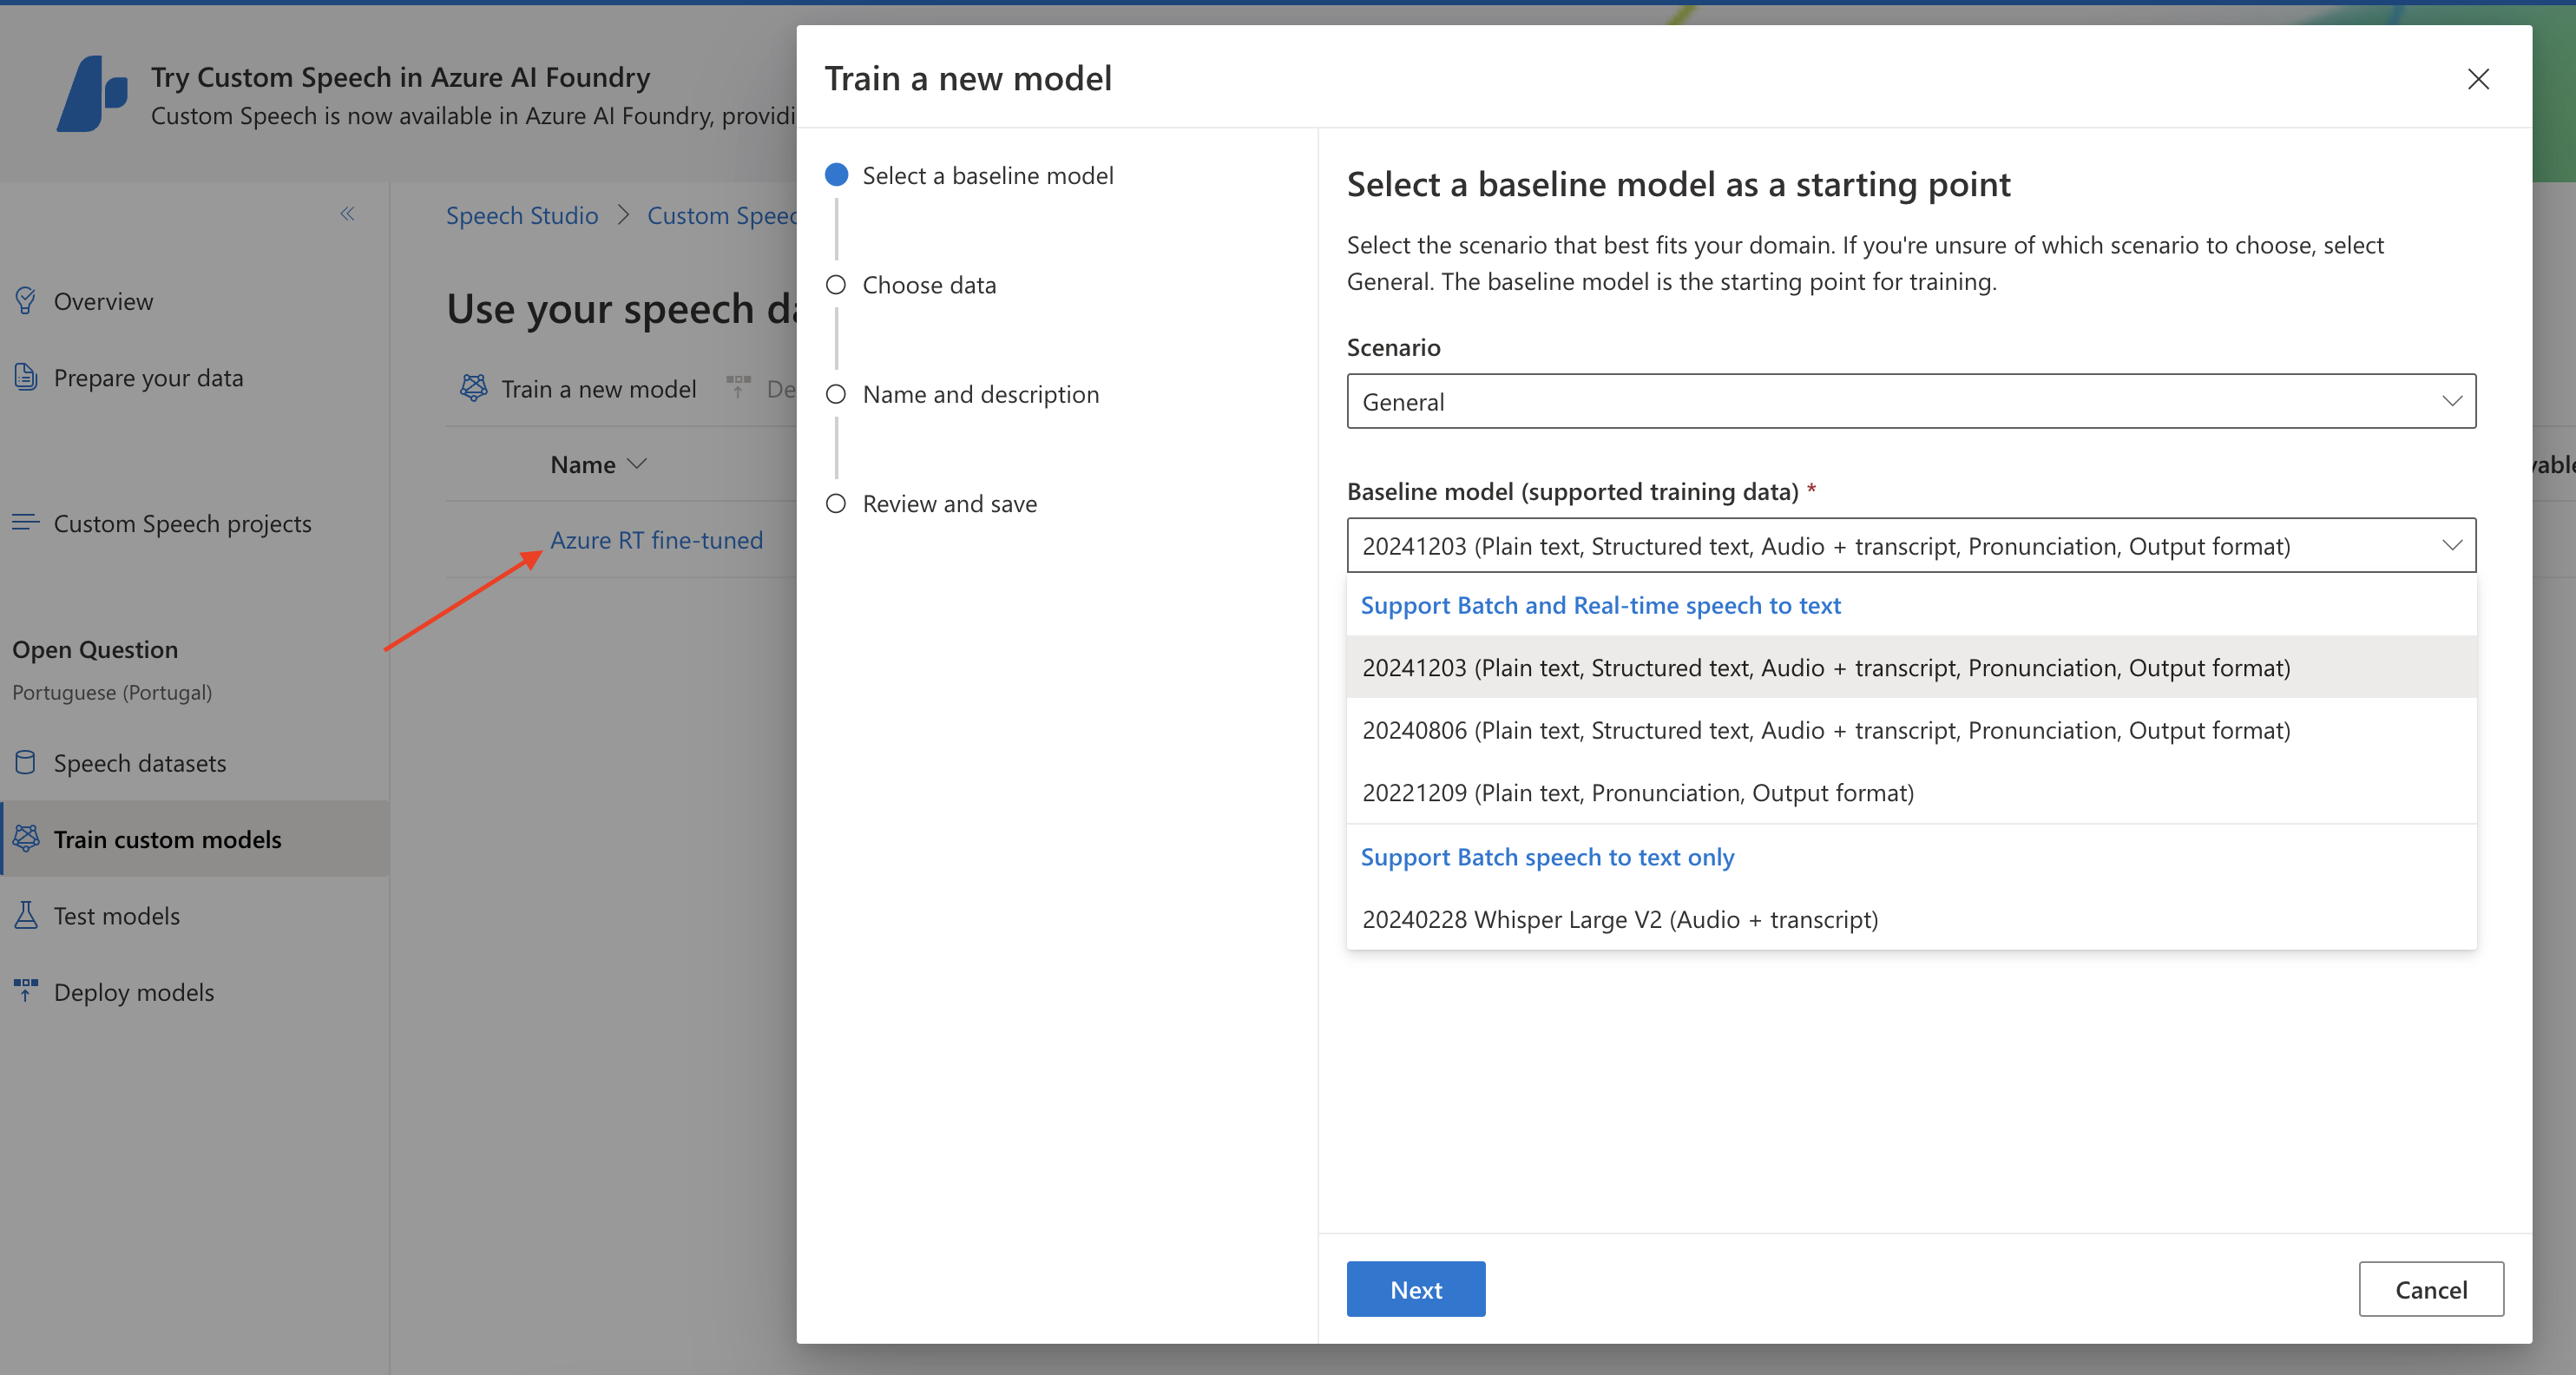The image size is (2576, 1375).
Task: Click the Speech datasets cylinder icon
Action: point(26,762)
